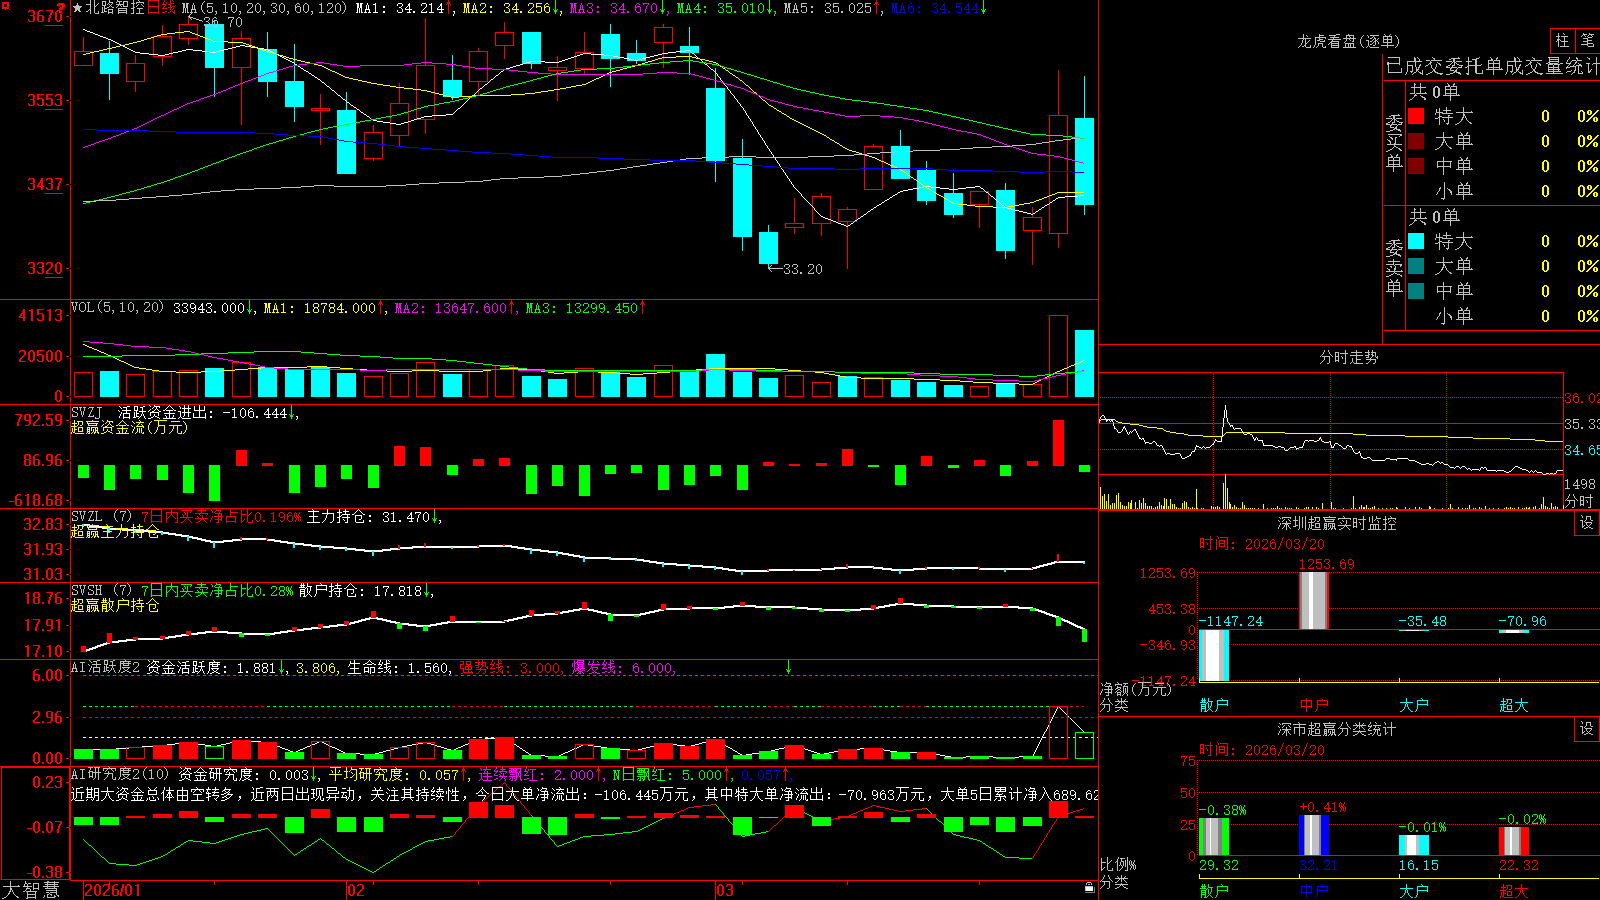Screen dimensions: 1600x900
Task: Click the cyan 散户 label under 深圳超赢实时监控
Action: (x=1213, y=705)
